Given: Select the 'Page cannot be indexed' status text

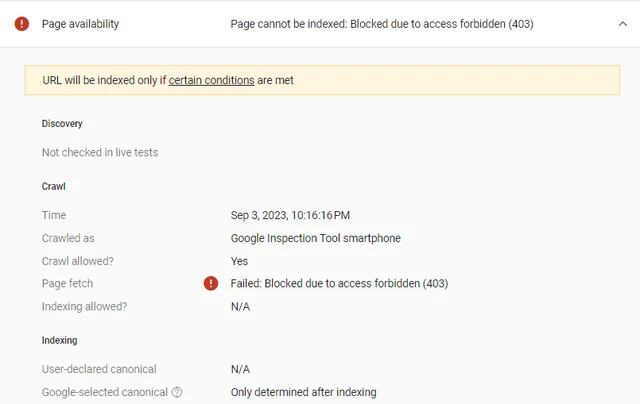Looking at the screenshot, I should click(381, 24).
